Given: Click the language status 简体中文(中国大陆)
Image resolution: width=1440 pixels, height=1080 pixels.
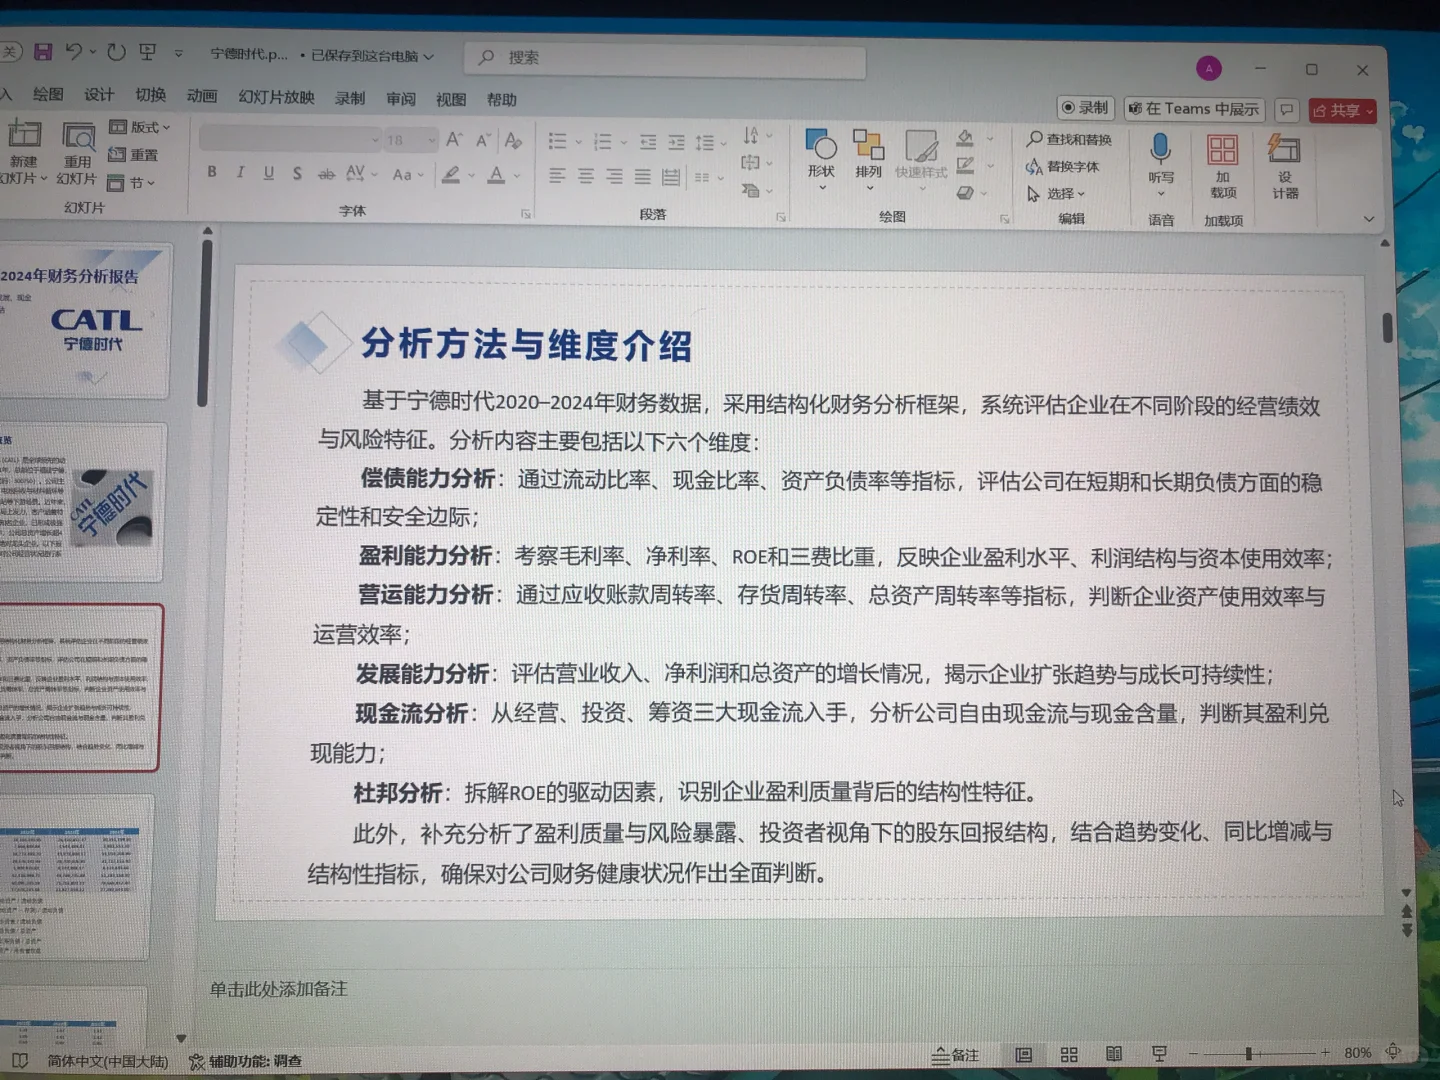Looking at the screenshot, I should click(108, 1060).
